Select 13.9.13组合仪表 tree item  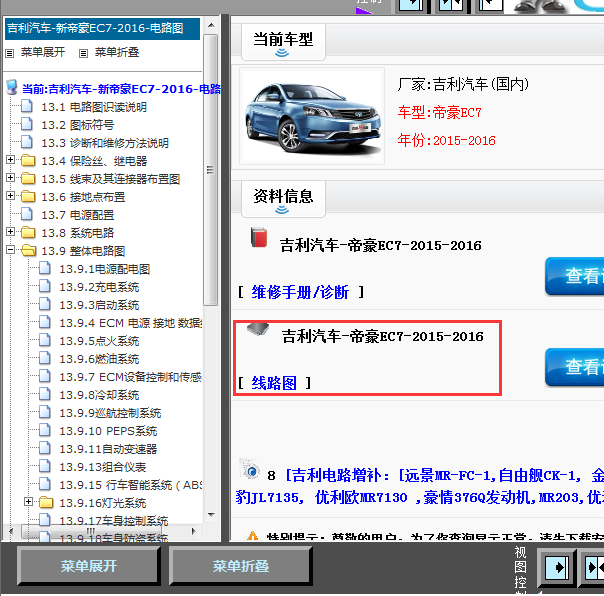[102, 467]
